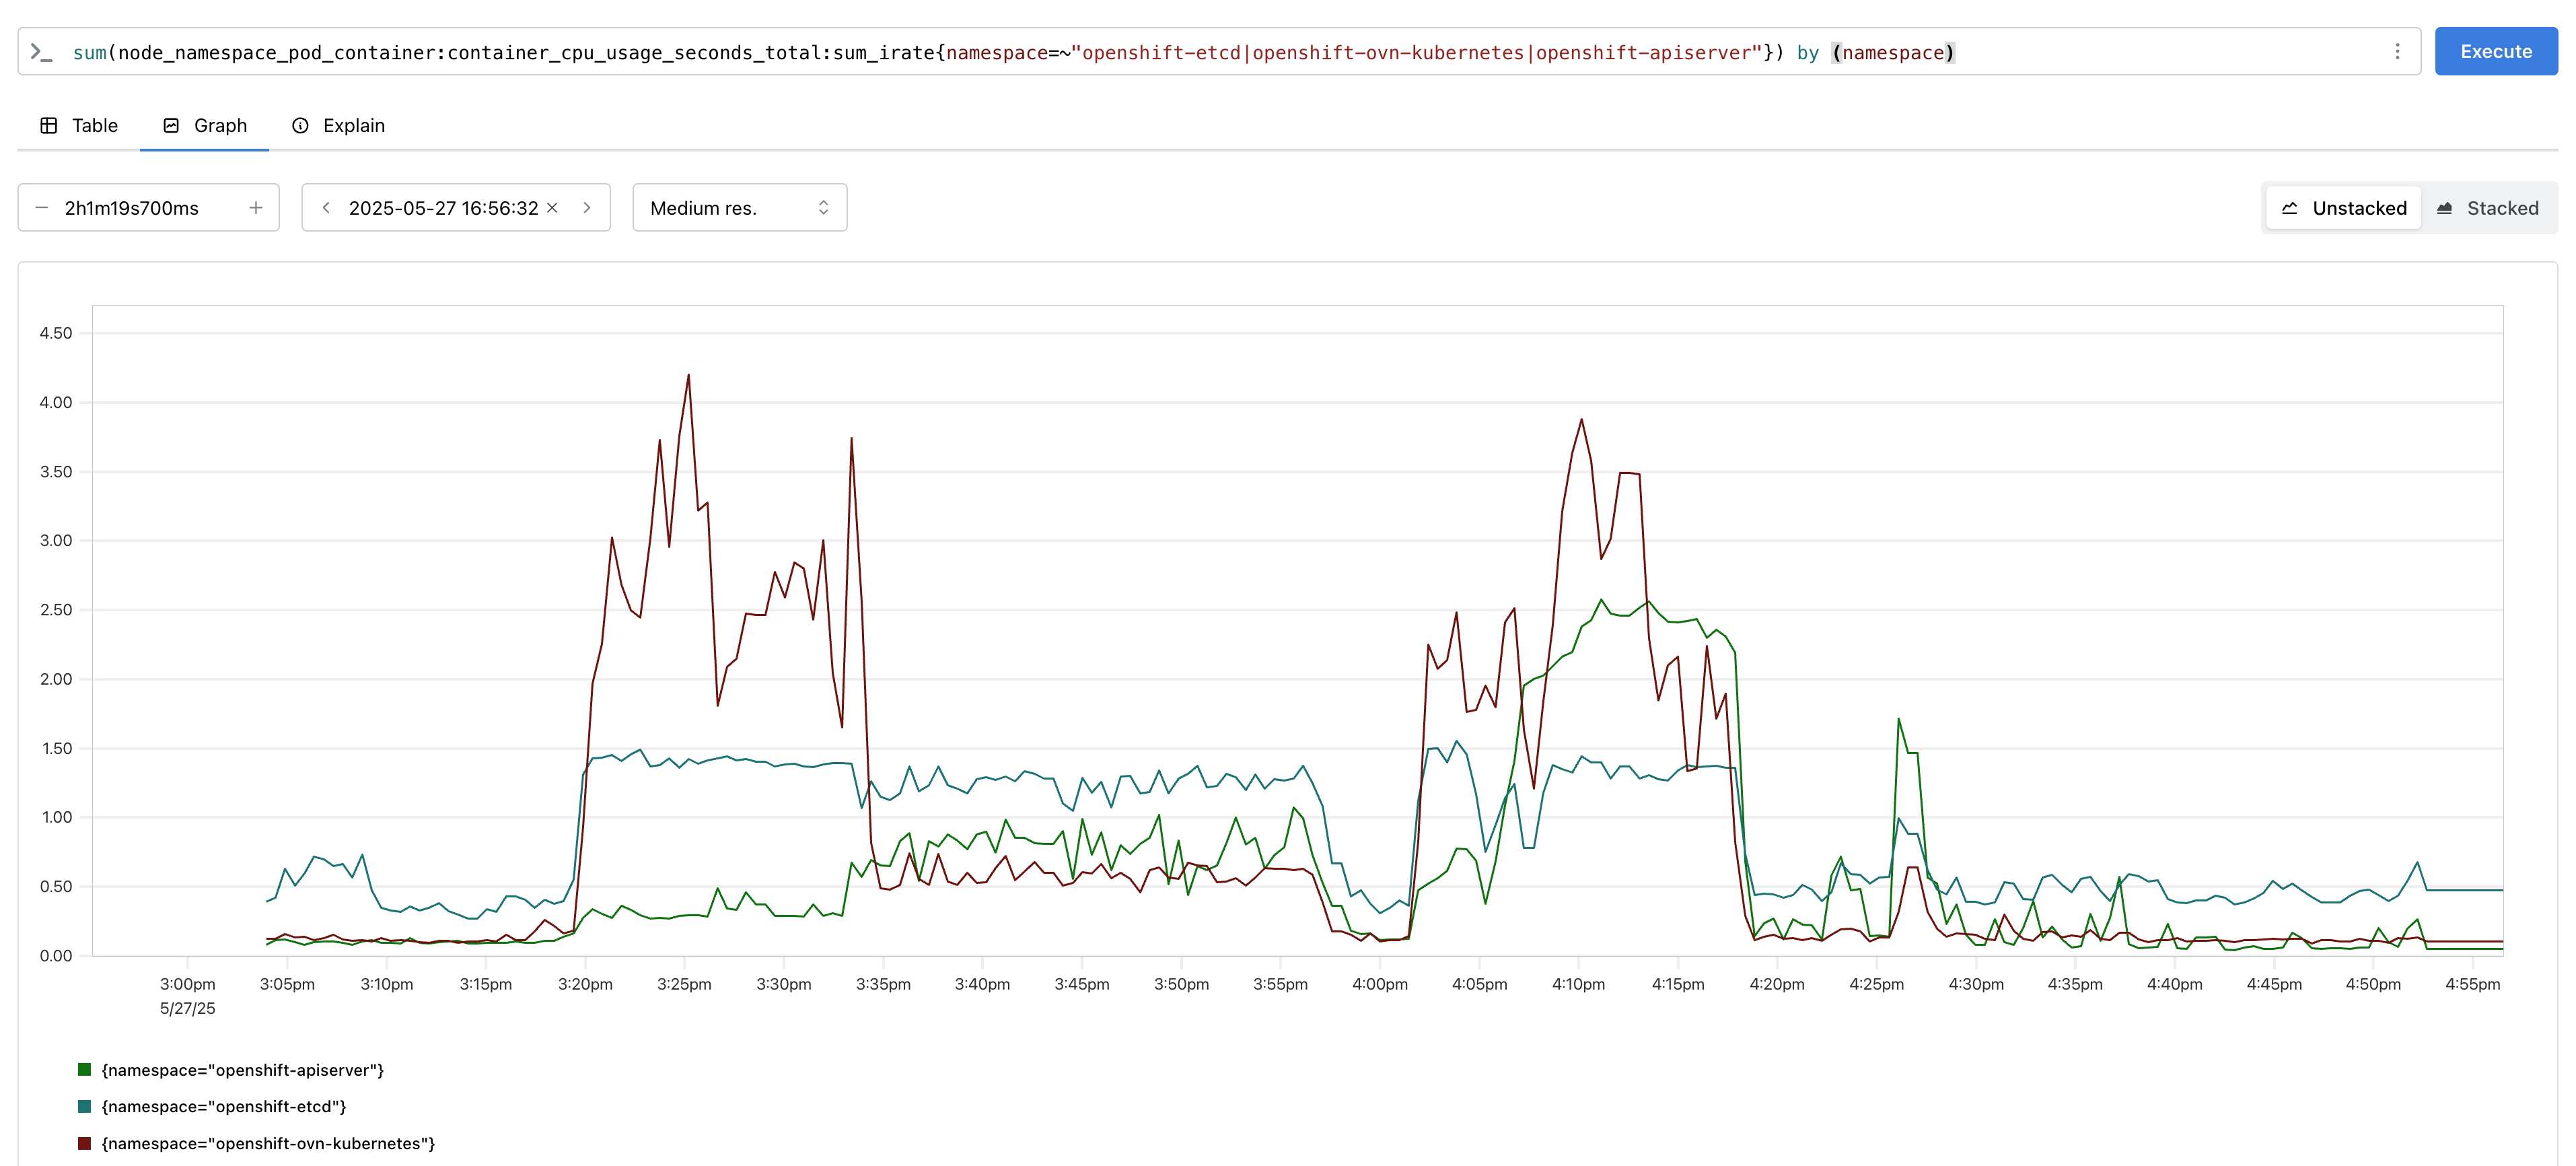
Task: Switch chart to Stacked mode
Action: [2487, 208]
